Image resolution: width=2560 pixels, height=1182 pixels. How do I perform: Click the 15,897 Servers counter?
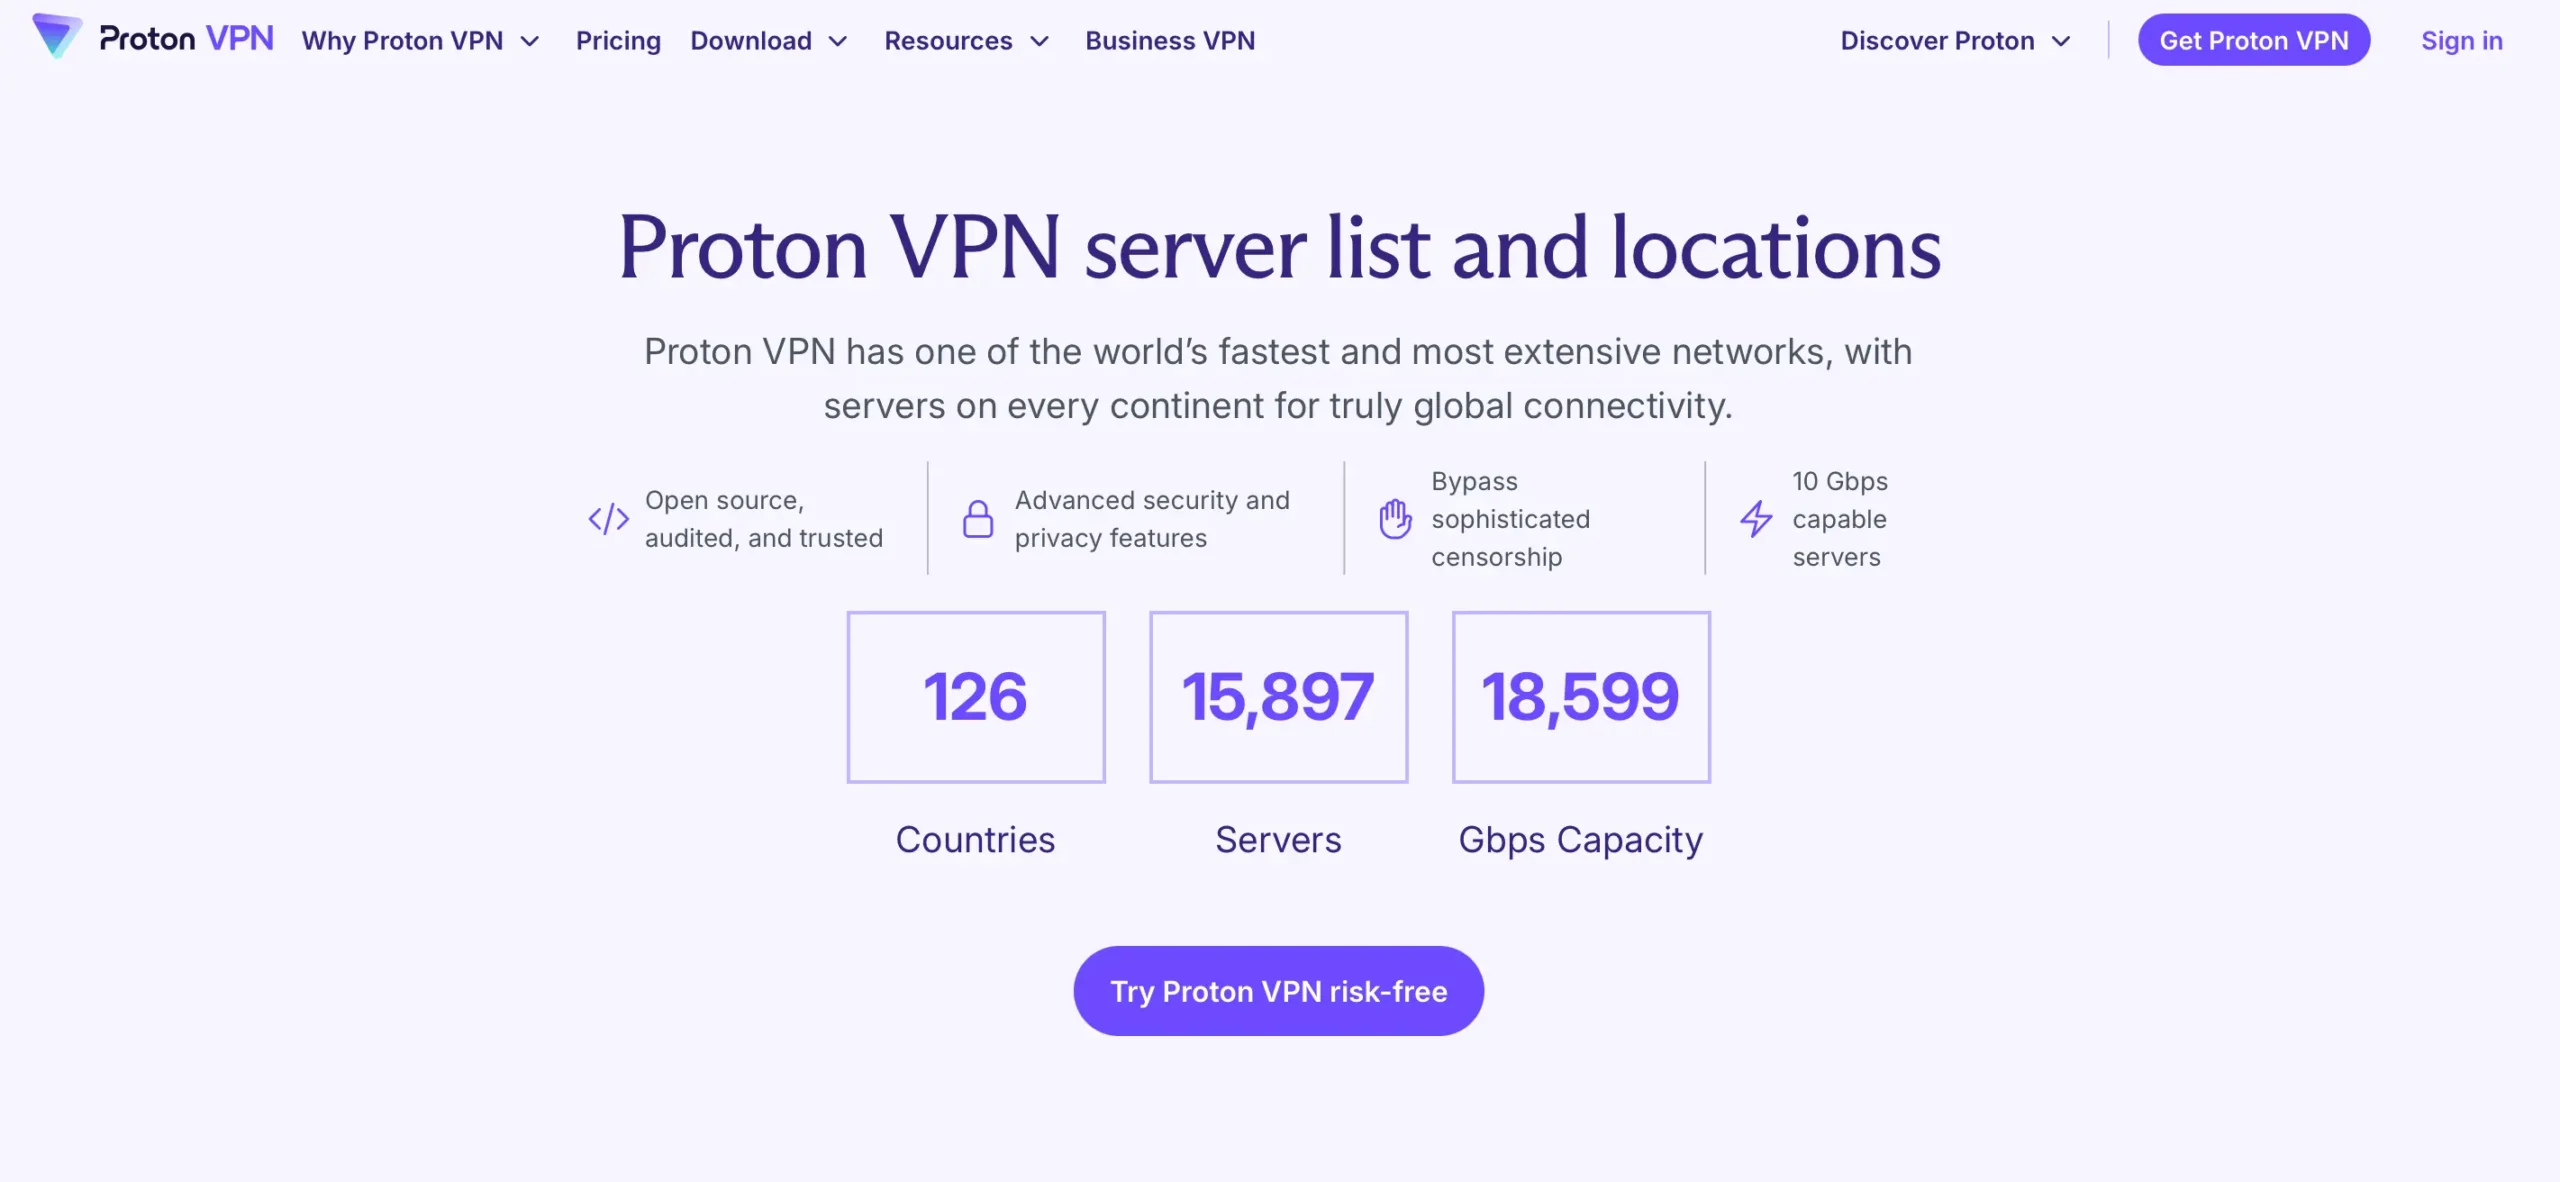coord(1278,695)
